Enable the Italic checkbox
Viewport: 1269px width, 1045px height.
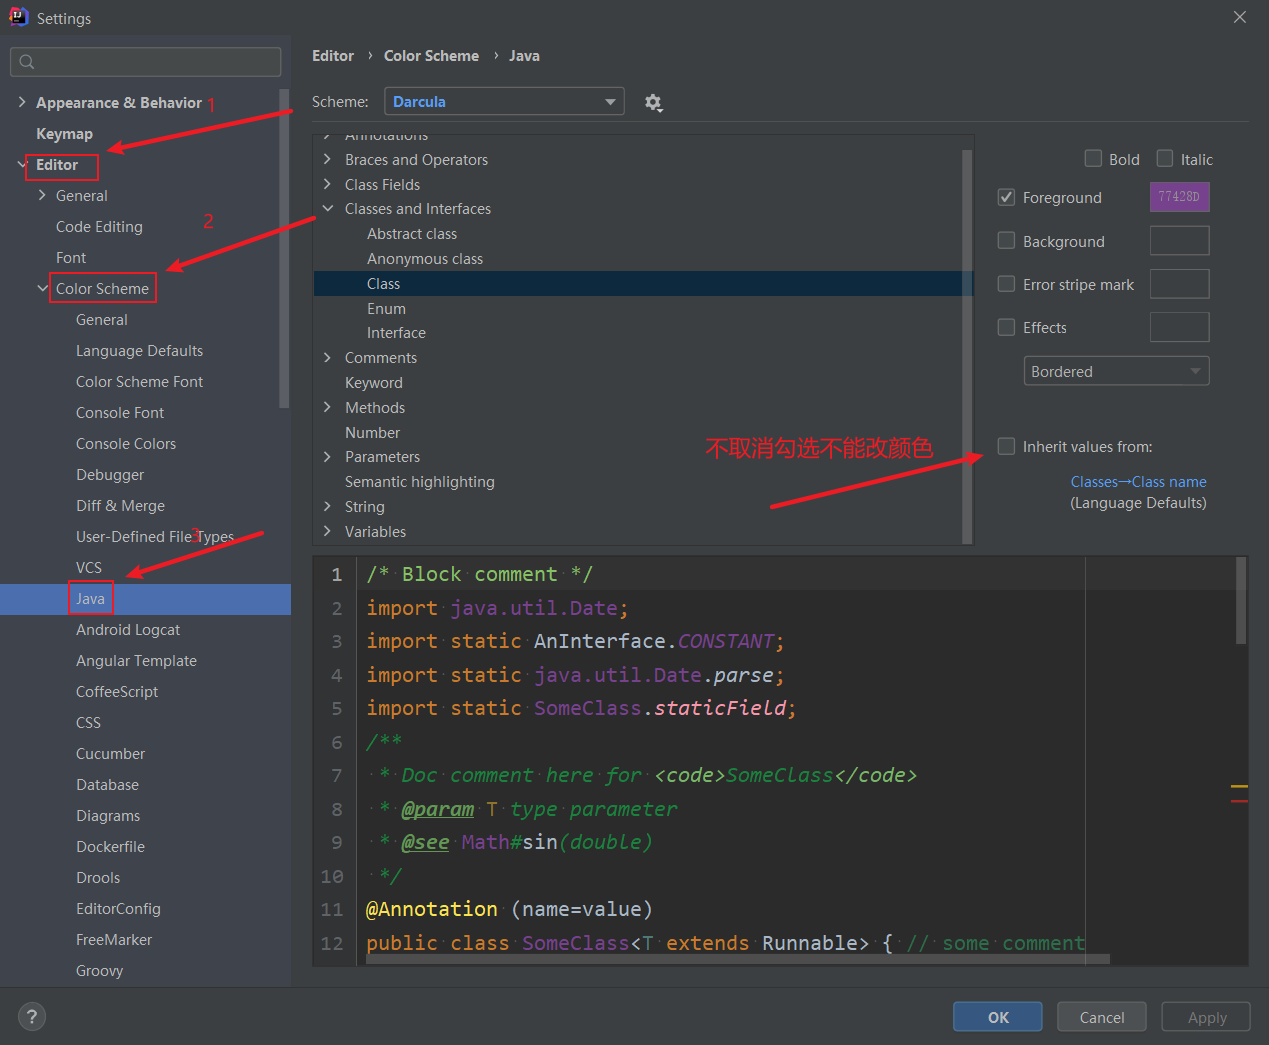pyautogui.click(x=1165, y=158)
